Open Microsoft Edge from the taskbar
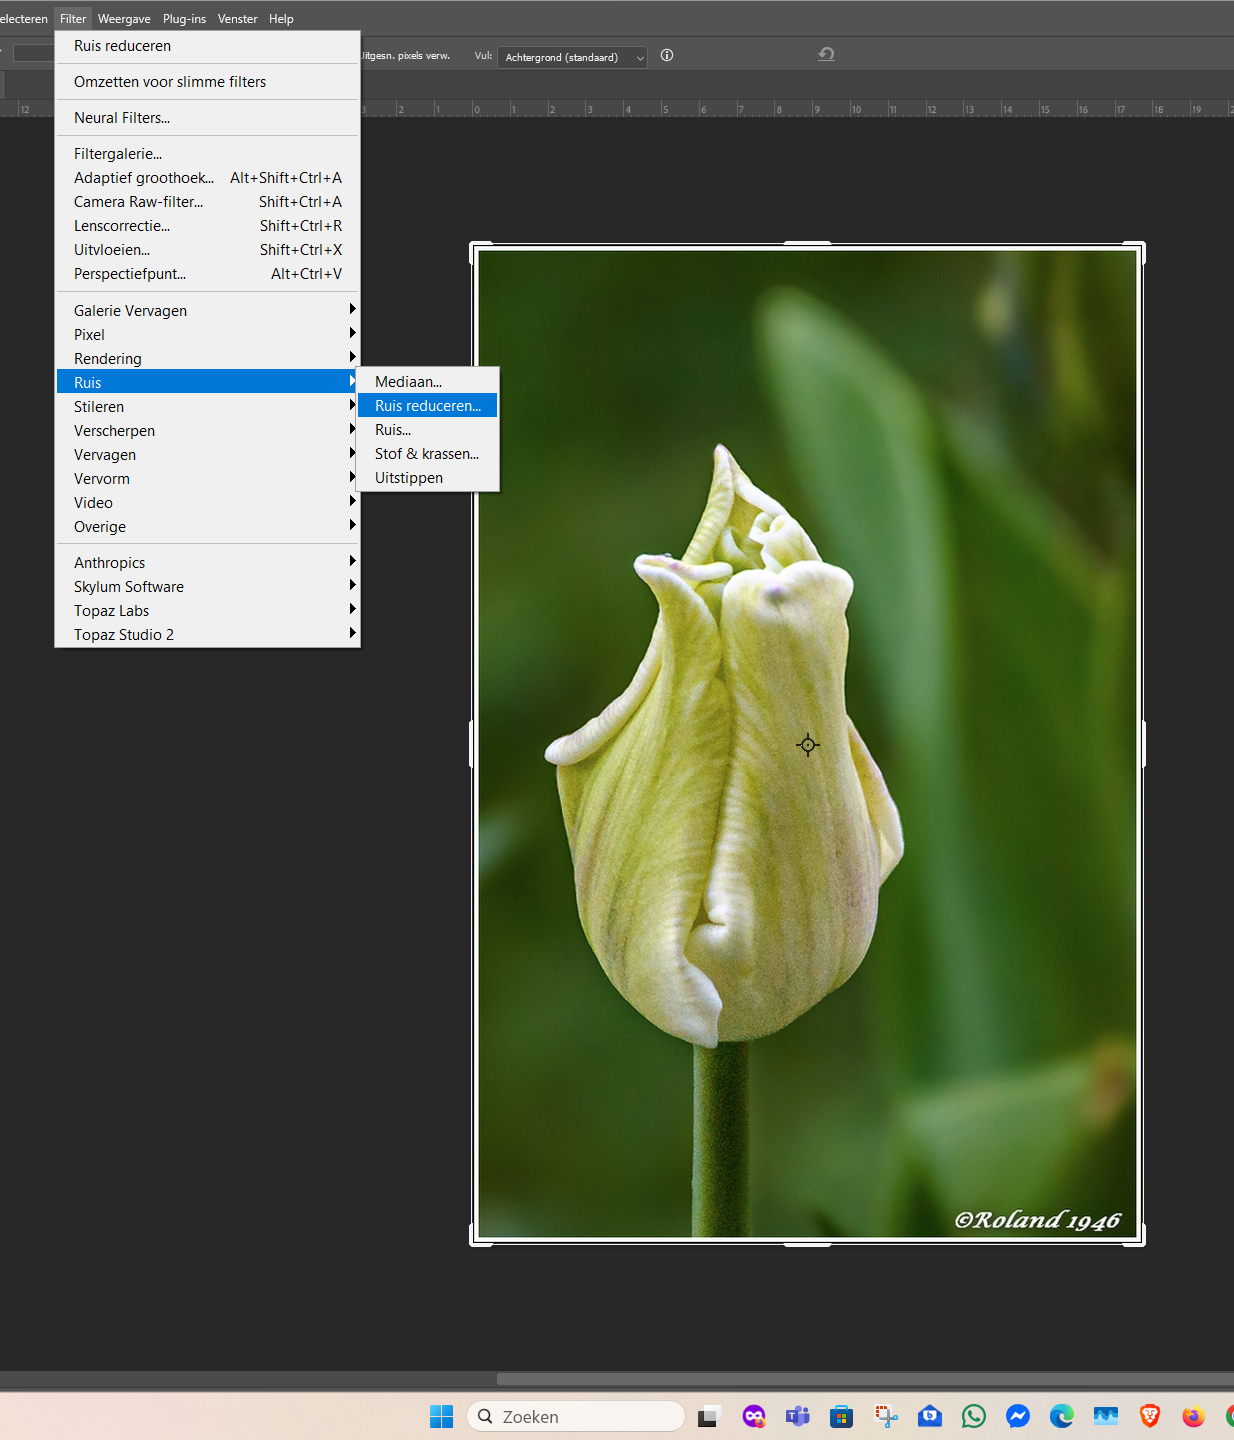Image resolution: width=1234 pixels, height=1440 pixels. (1061, 1416)
